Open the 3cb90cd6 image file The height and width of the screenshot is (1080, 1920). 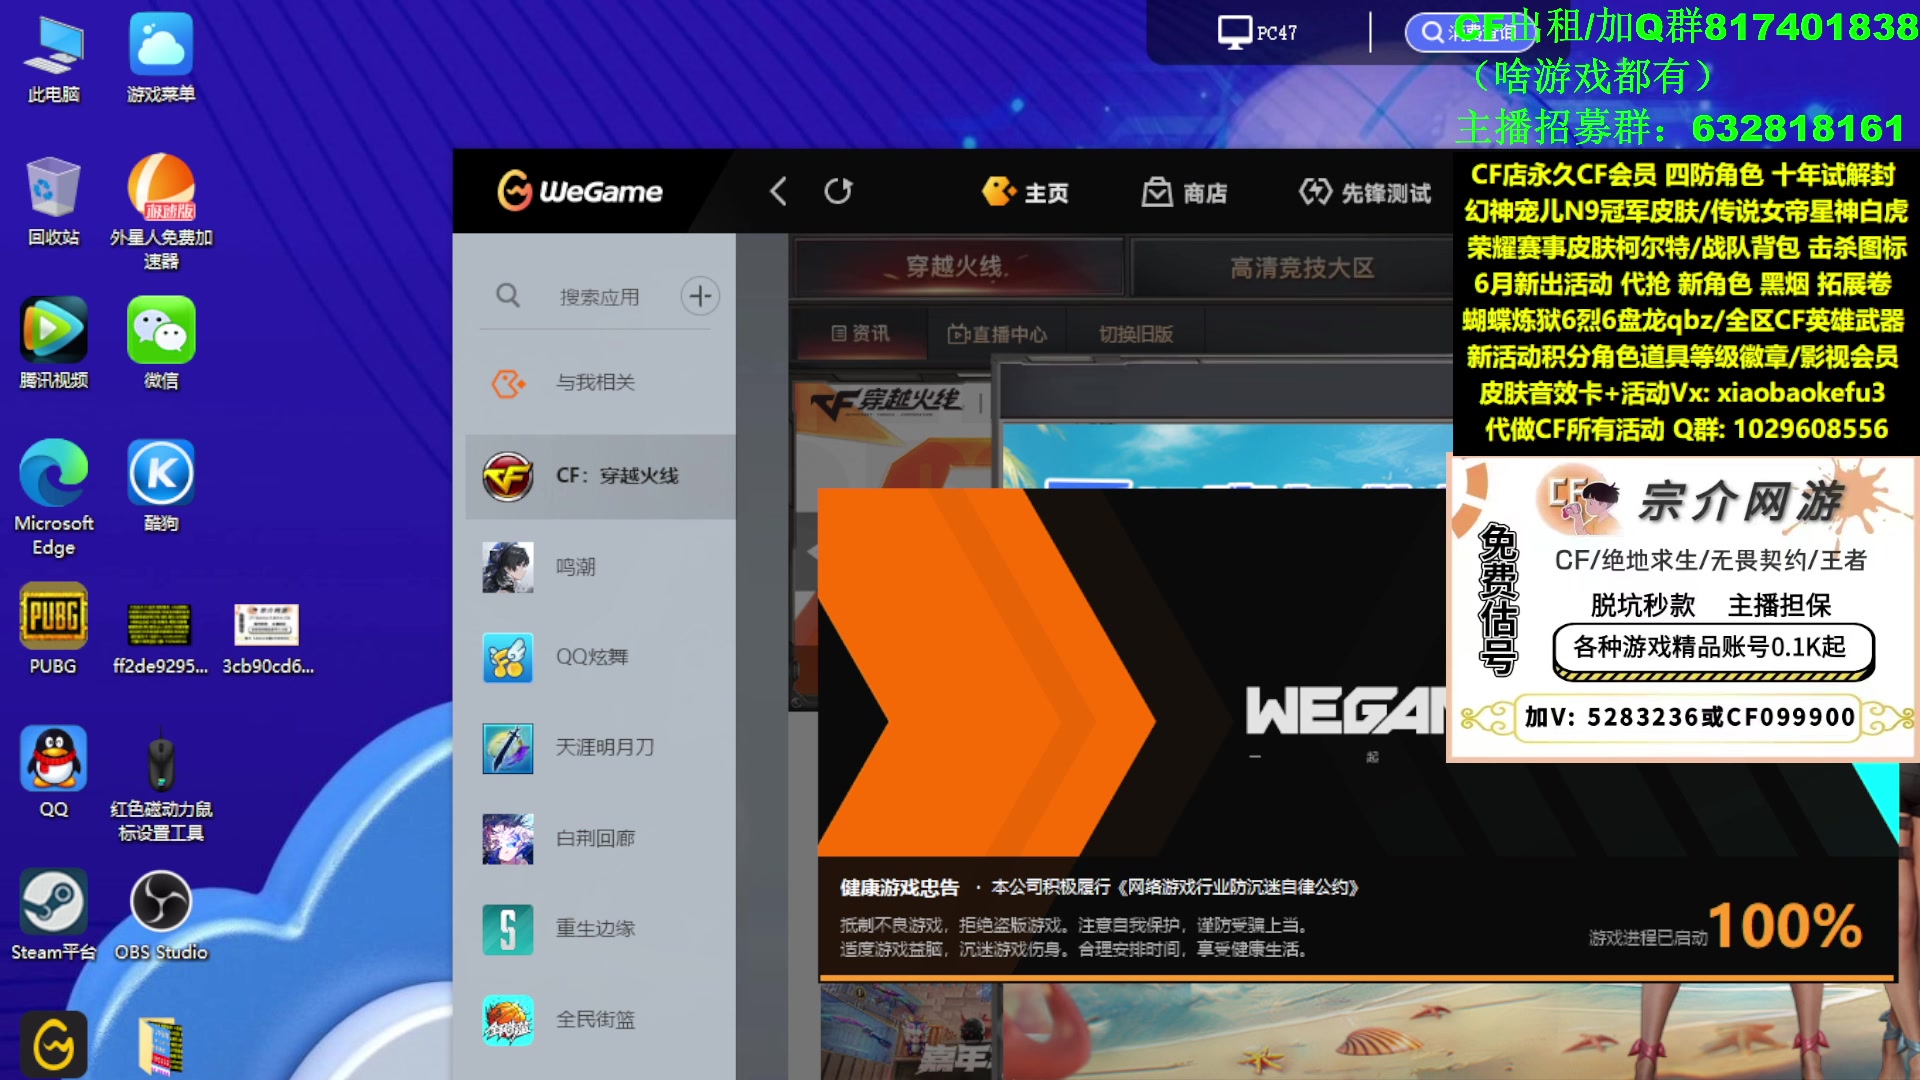(x=267, y=638)
